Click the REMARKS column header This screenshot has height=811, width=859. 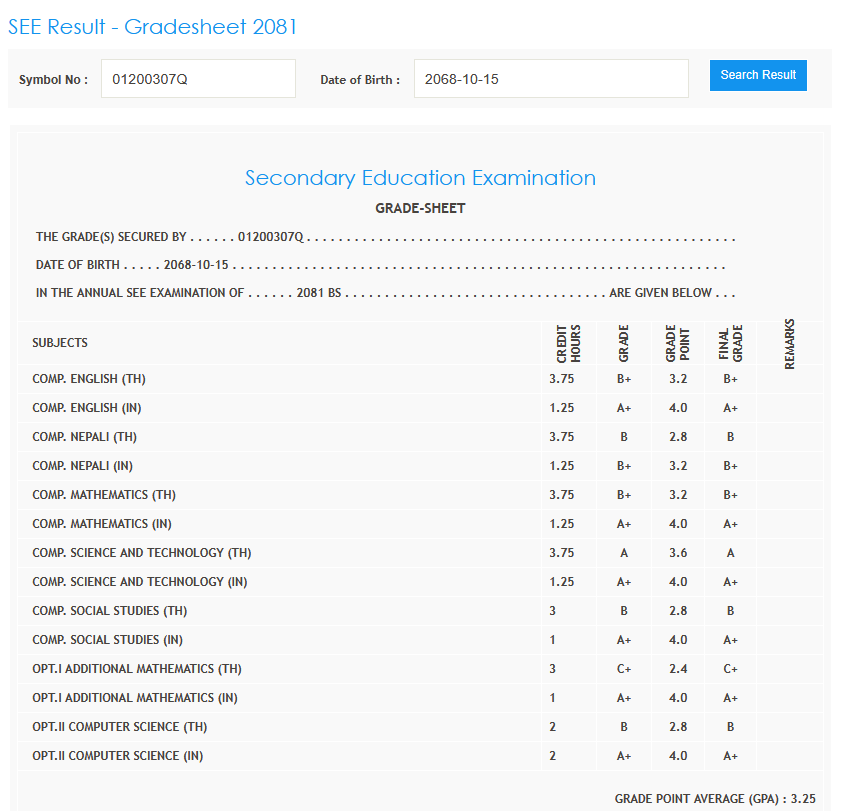point(790,343)
